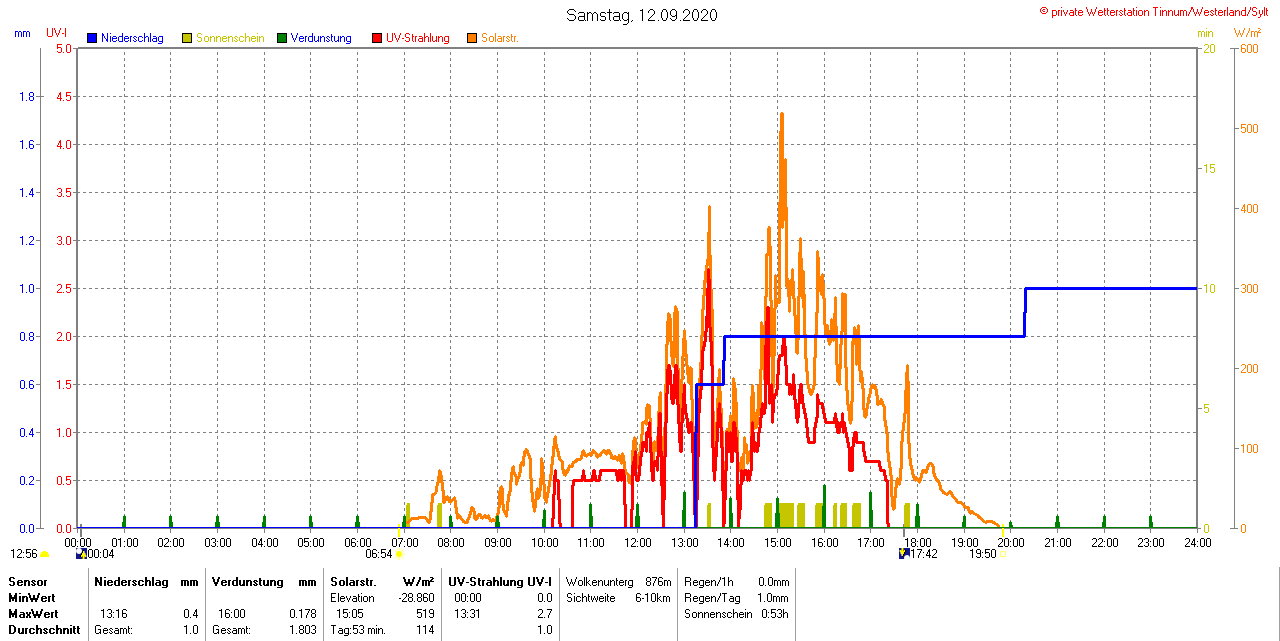Click the blue precipitation step line at 1.0
Image resolution: width=1280 pixels, height=641 pixels.
click(1110, 288)
